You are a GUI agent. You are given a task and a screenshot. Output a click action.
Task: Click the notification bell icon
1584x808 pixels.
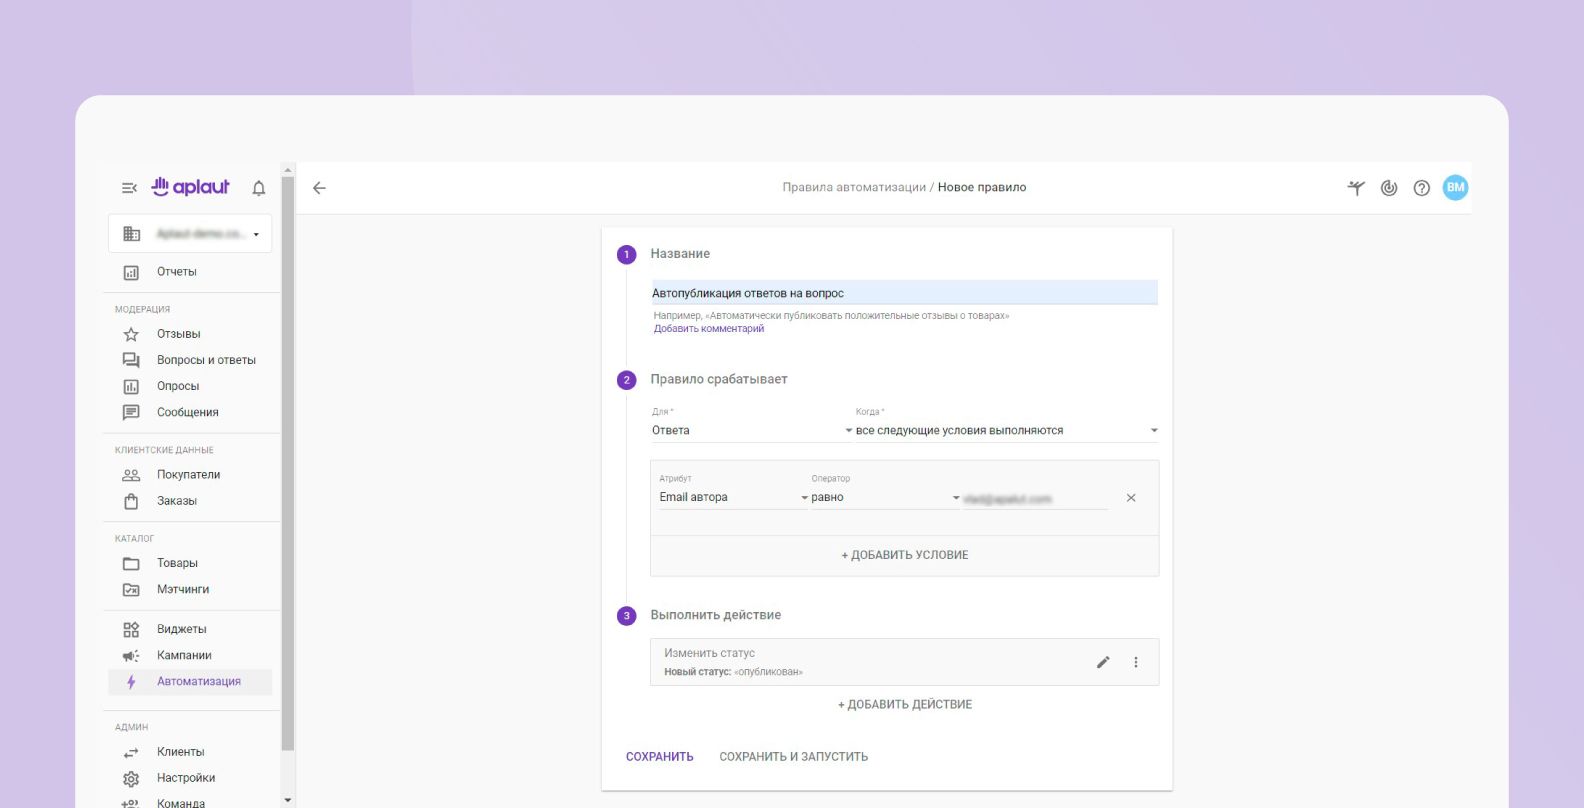[259, 188]
